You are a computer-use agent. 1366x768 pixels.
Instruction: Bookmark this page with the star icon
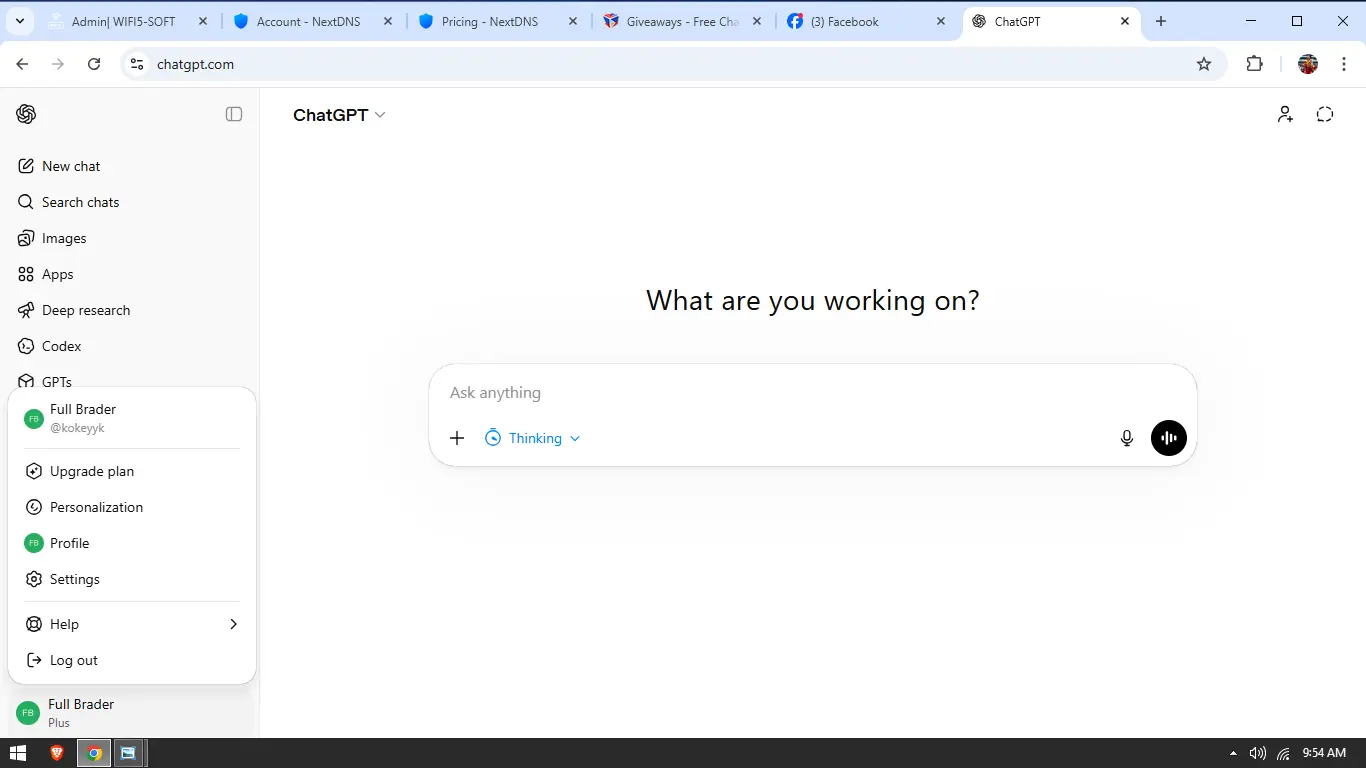pos(1204,64)
